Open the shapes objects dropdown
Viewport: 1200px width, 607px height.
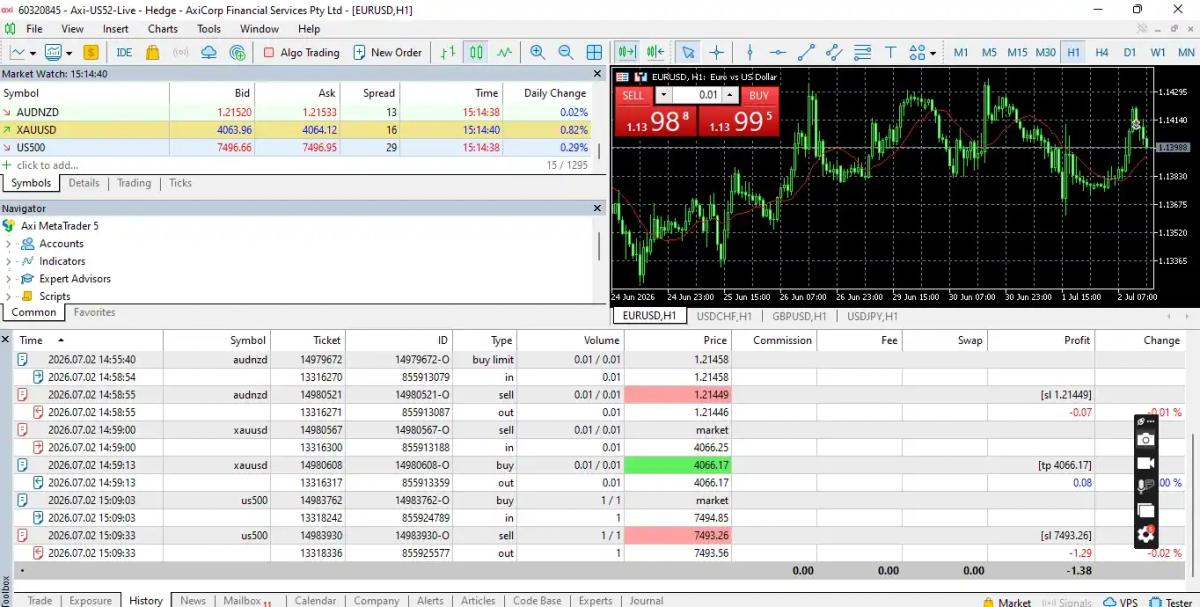[933, 52]
